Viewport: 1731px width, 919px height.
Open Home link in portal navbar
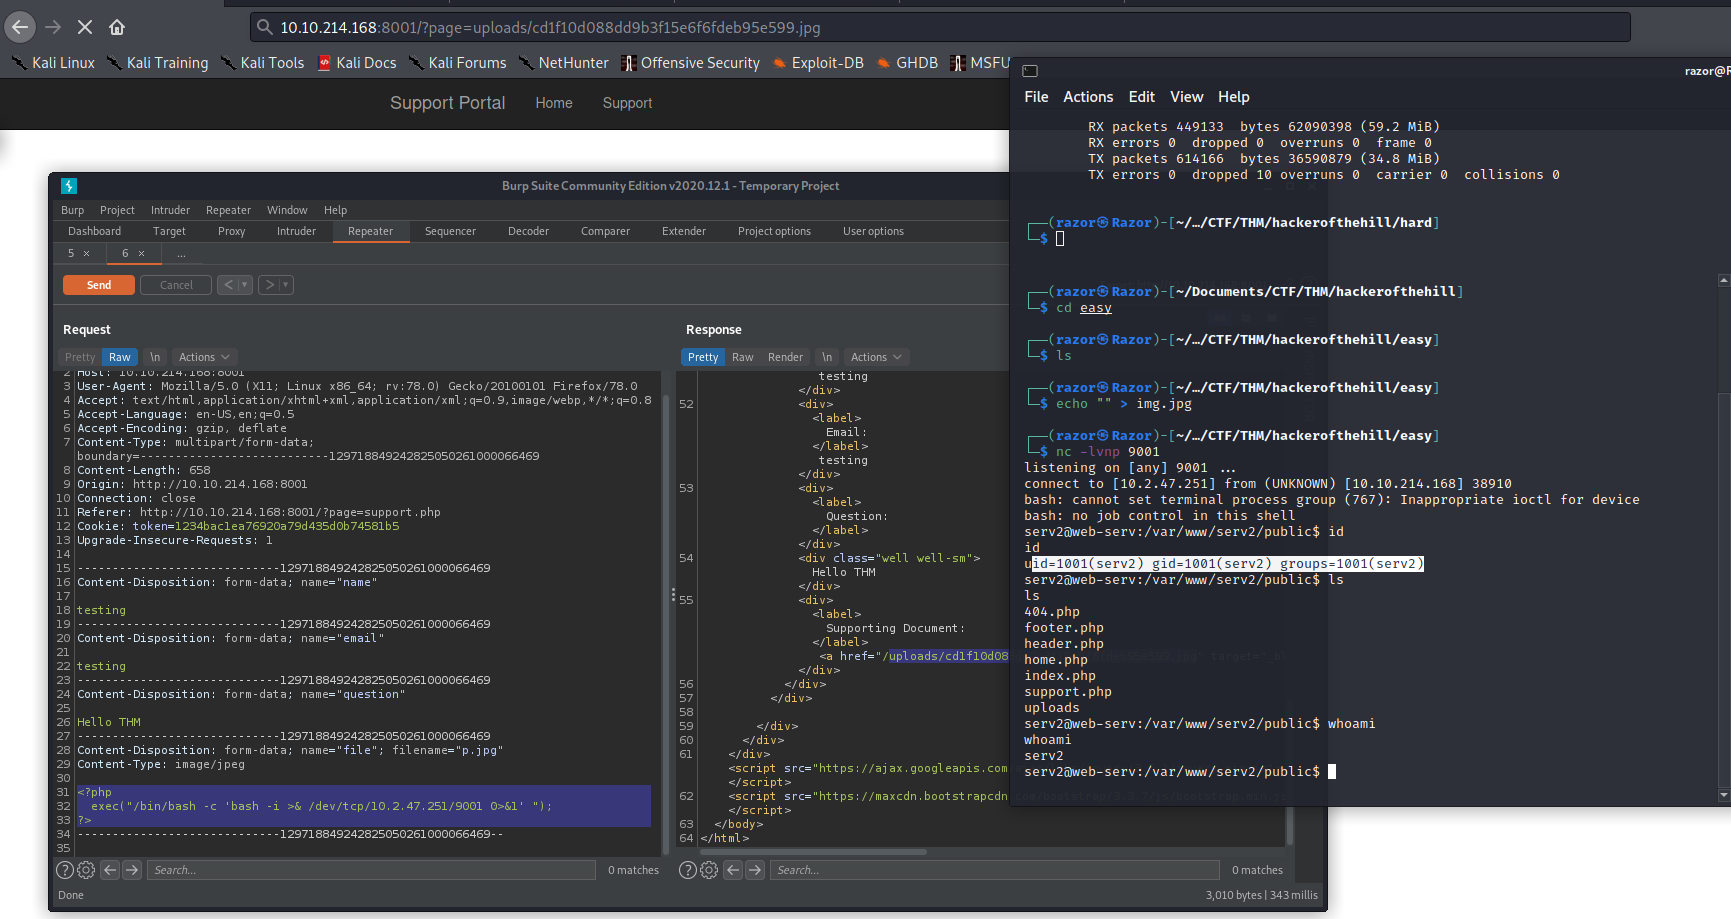coord(554,103)
